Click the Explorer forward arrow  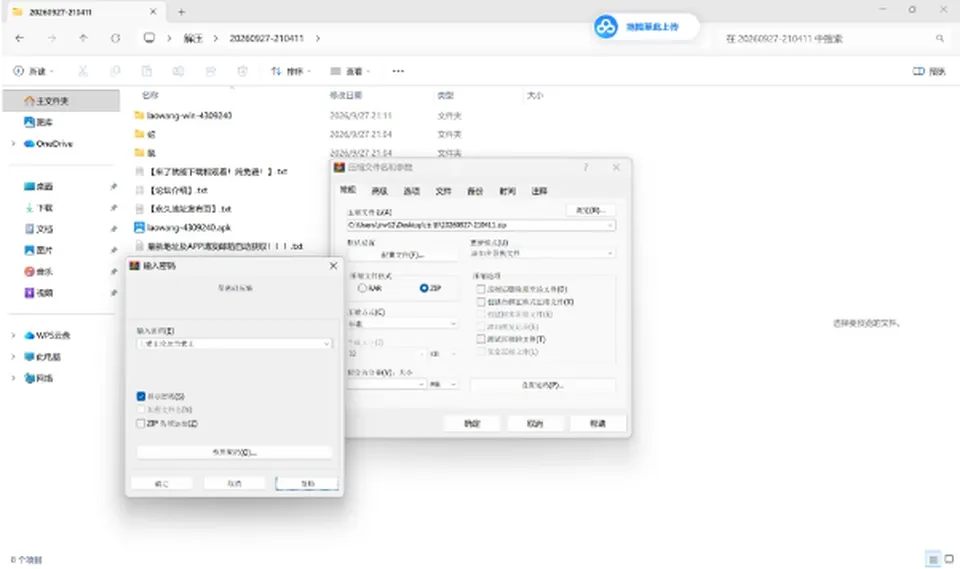click(51, 38)
